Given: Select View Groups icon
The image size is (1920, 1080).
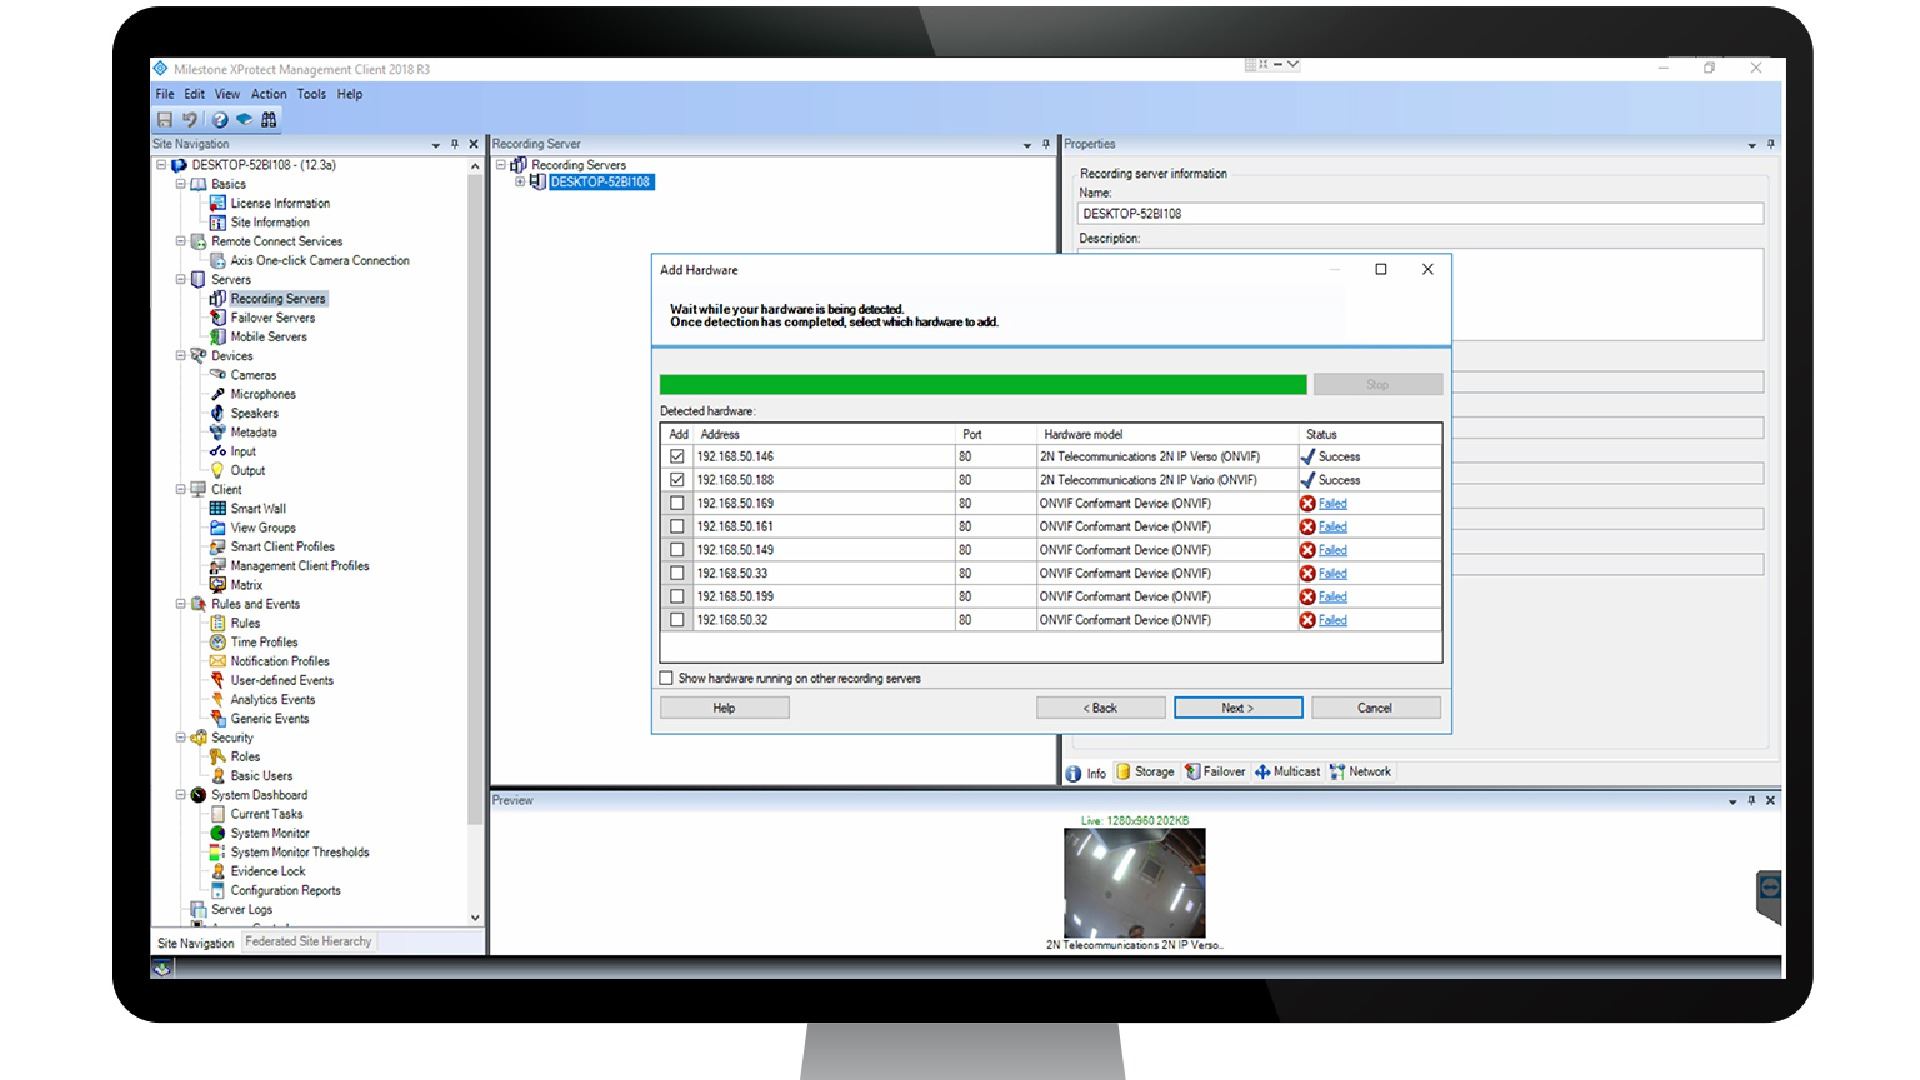Looking at the screenshot, I should (217, 527).
